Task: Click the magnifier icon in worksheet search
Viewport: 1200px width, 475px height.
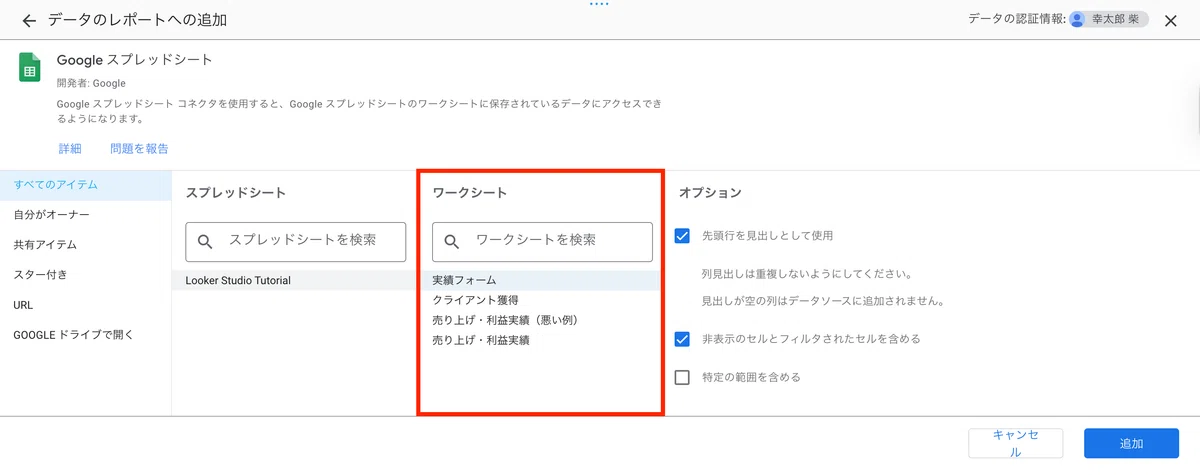Action: pyautogui.click(x=452, y=241)
